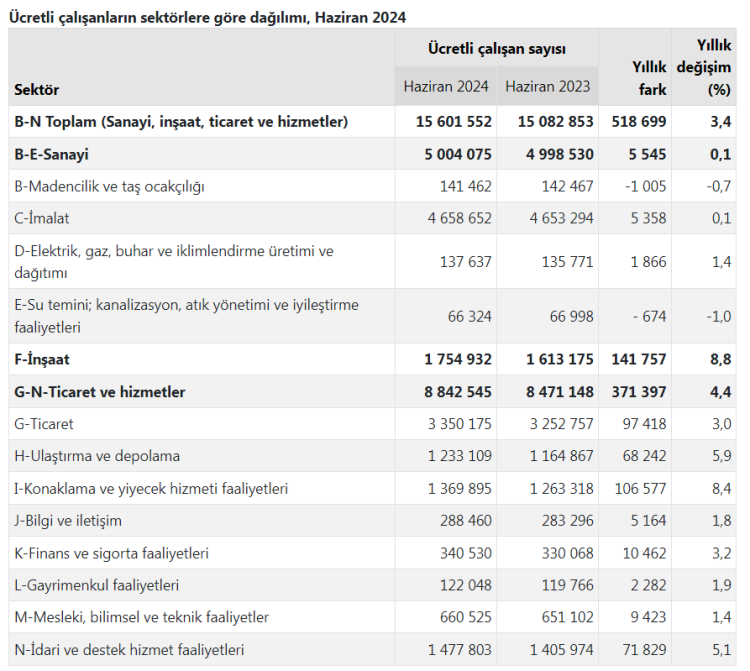The width and height of the screenshot is (750, 671).
Task: Select the 'H-Ulaştırma ve depolama' row label
Action: click(x=97, y=456)
